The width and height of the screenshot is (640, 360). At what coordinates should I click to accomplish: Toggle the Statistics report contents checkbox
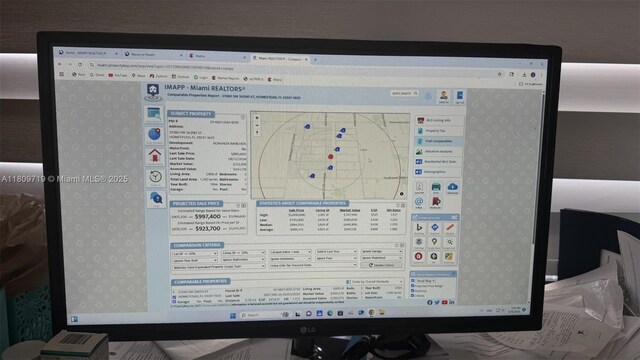click(x=413, y=291)
